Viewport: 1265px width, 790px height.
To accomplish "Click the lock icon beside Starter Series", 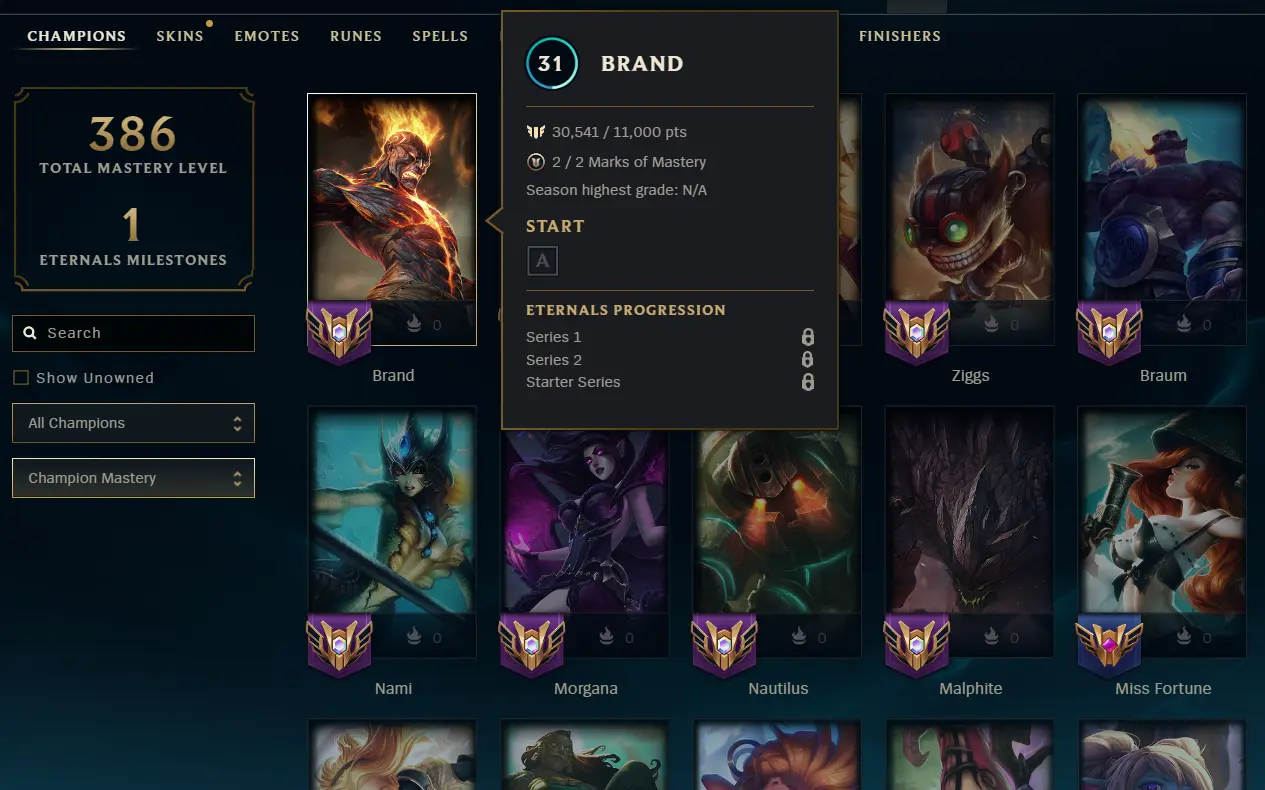I will coord(808,382).
